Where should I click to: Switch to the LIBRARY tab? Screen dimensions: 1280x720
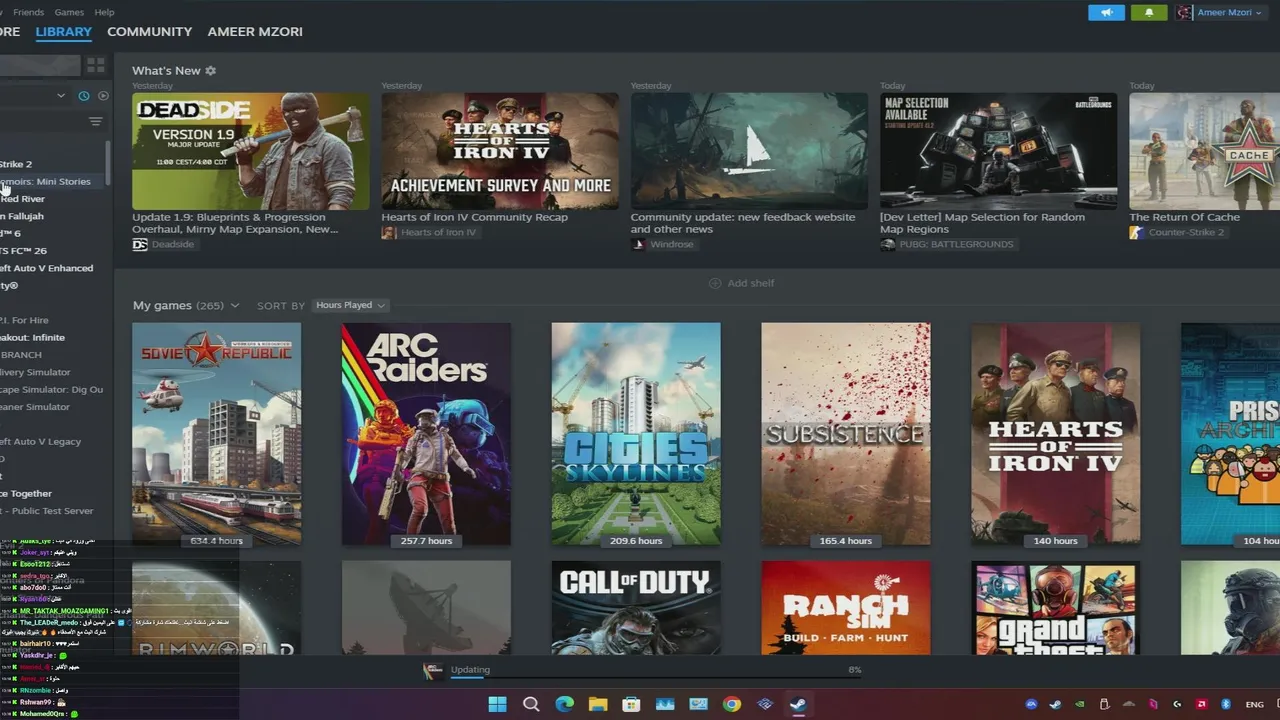tap(63, 32)
